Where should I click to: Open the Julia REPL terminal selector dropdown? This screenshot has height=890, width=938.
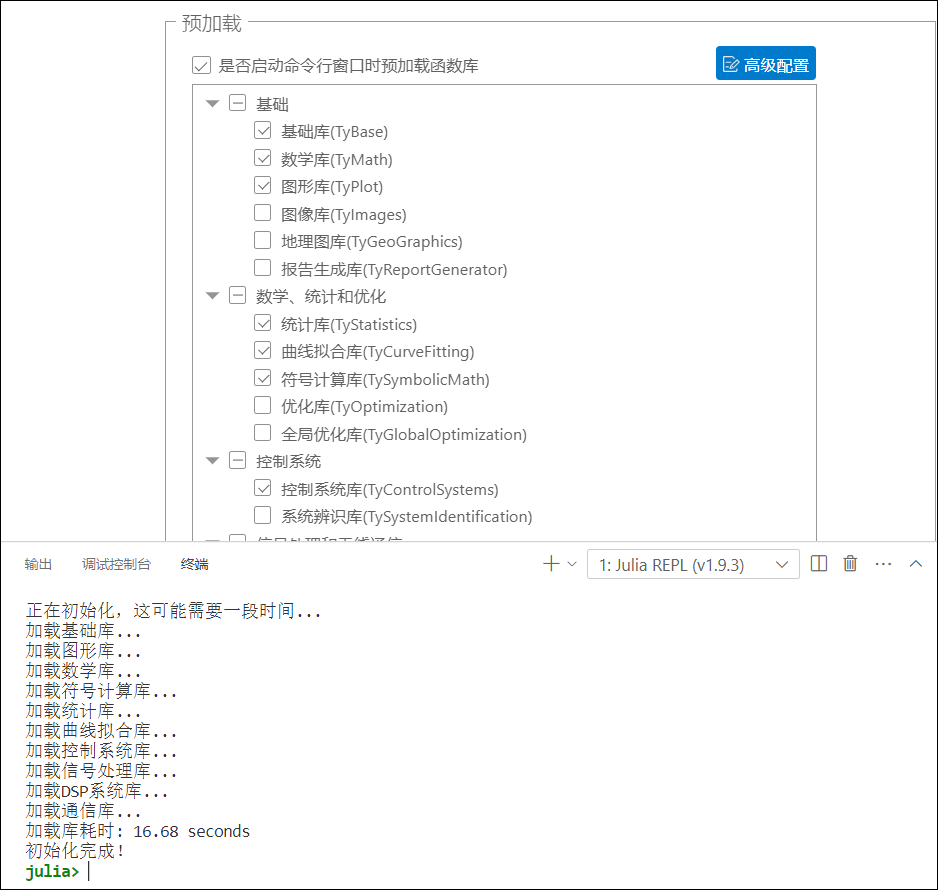point(693,565)
